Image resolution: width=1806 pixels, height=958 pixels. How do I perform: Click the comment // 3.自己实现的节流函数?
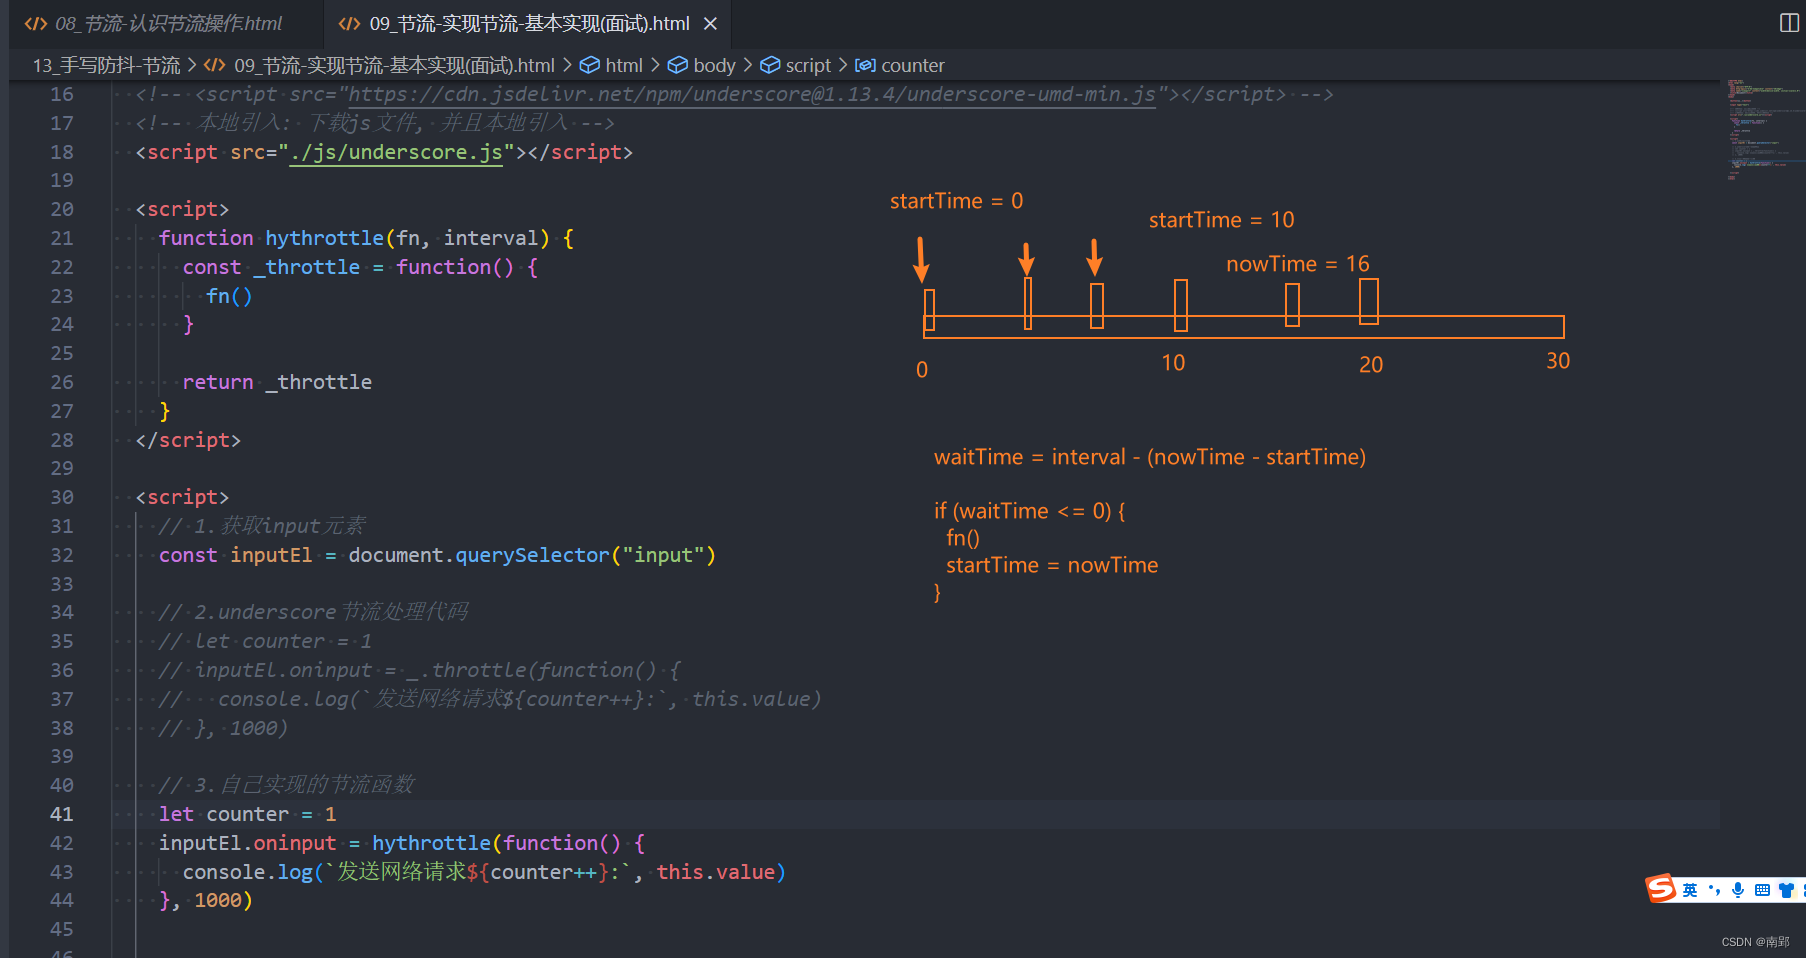coord(286,785)
